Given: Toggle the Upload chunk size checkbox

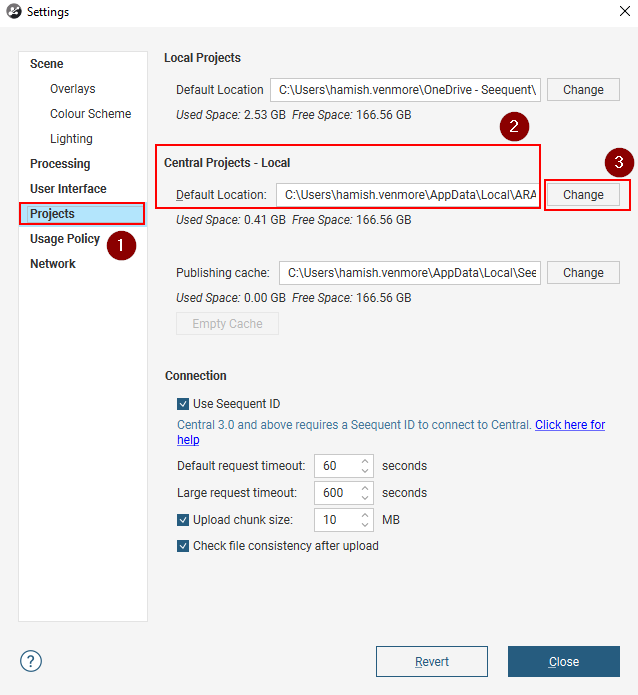Looking at the screenshot, I should pos(183,519).
